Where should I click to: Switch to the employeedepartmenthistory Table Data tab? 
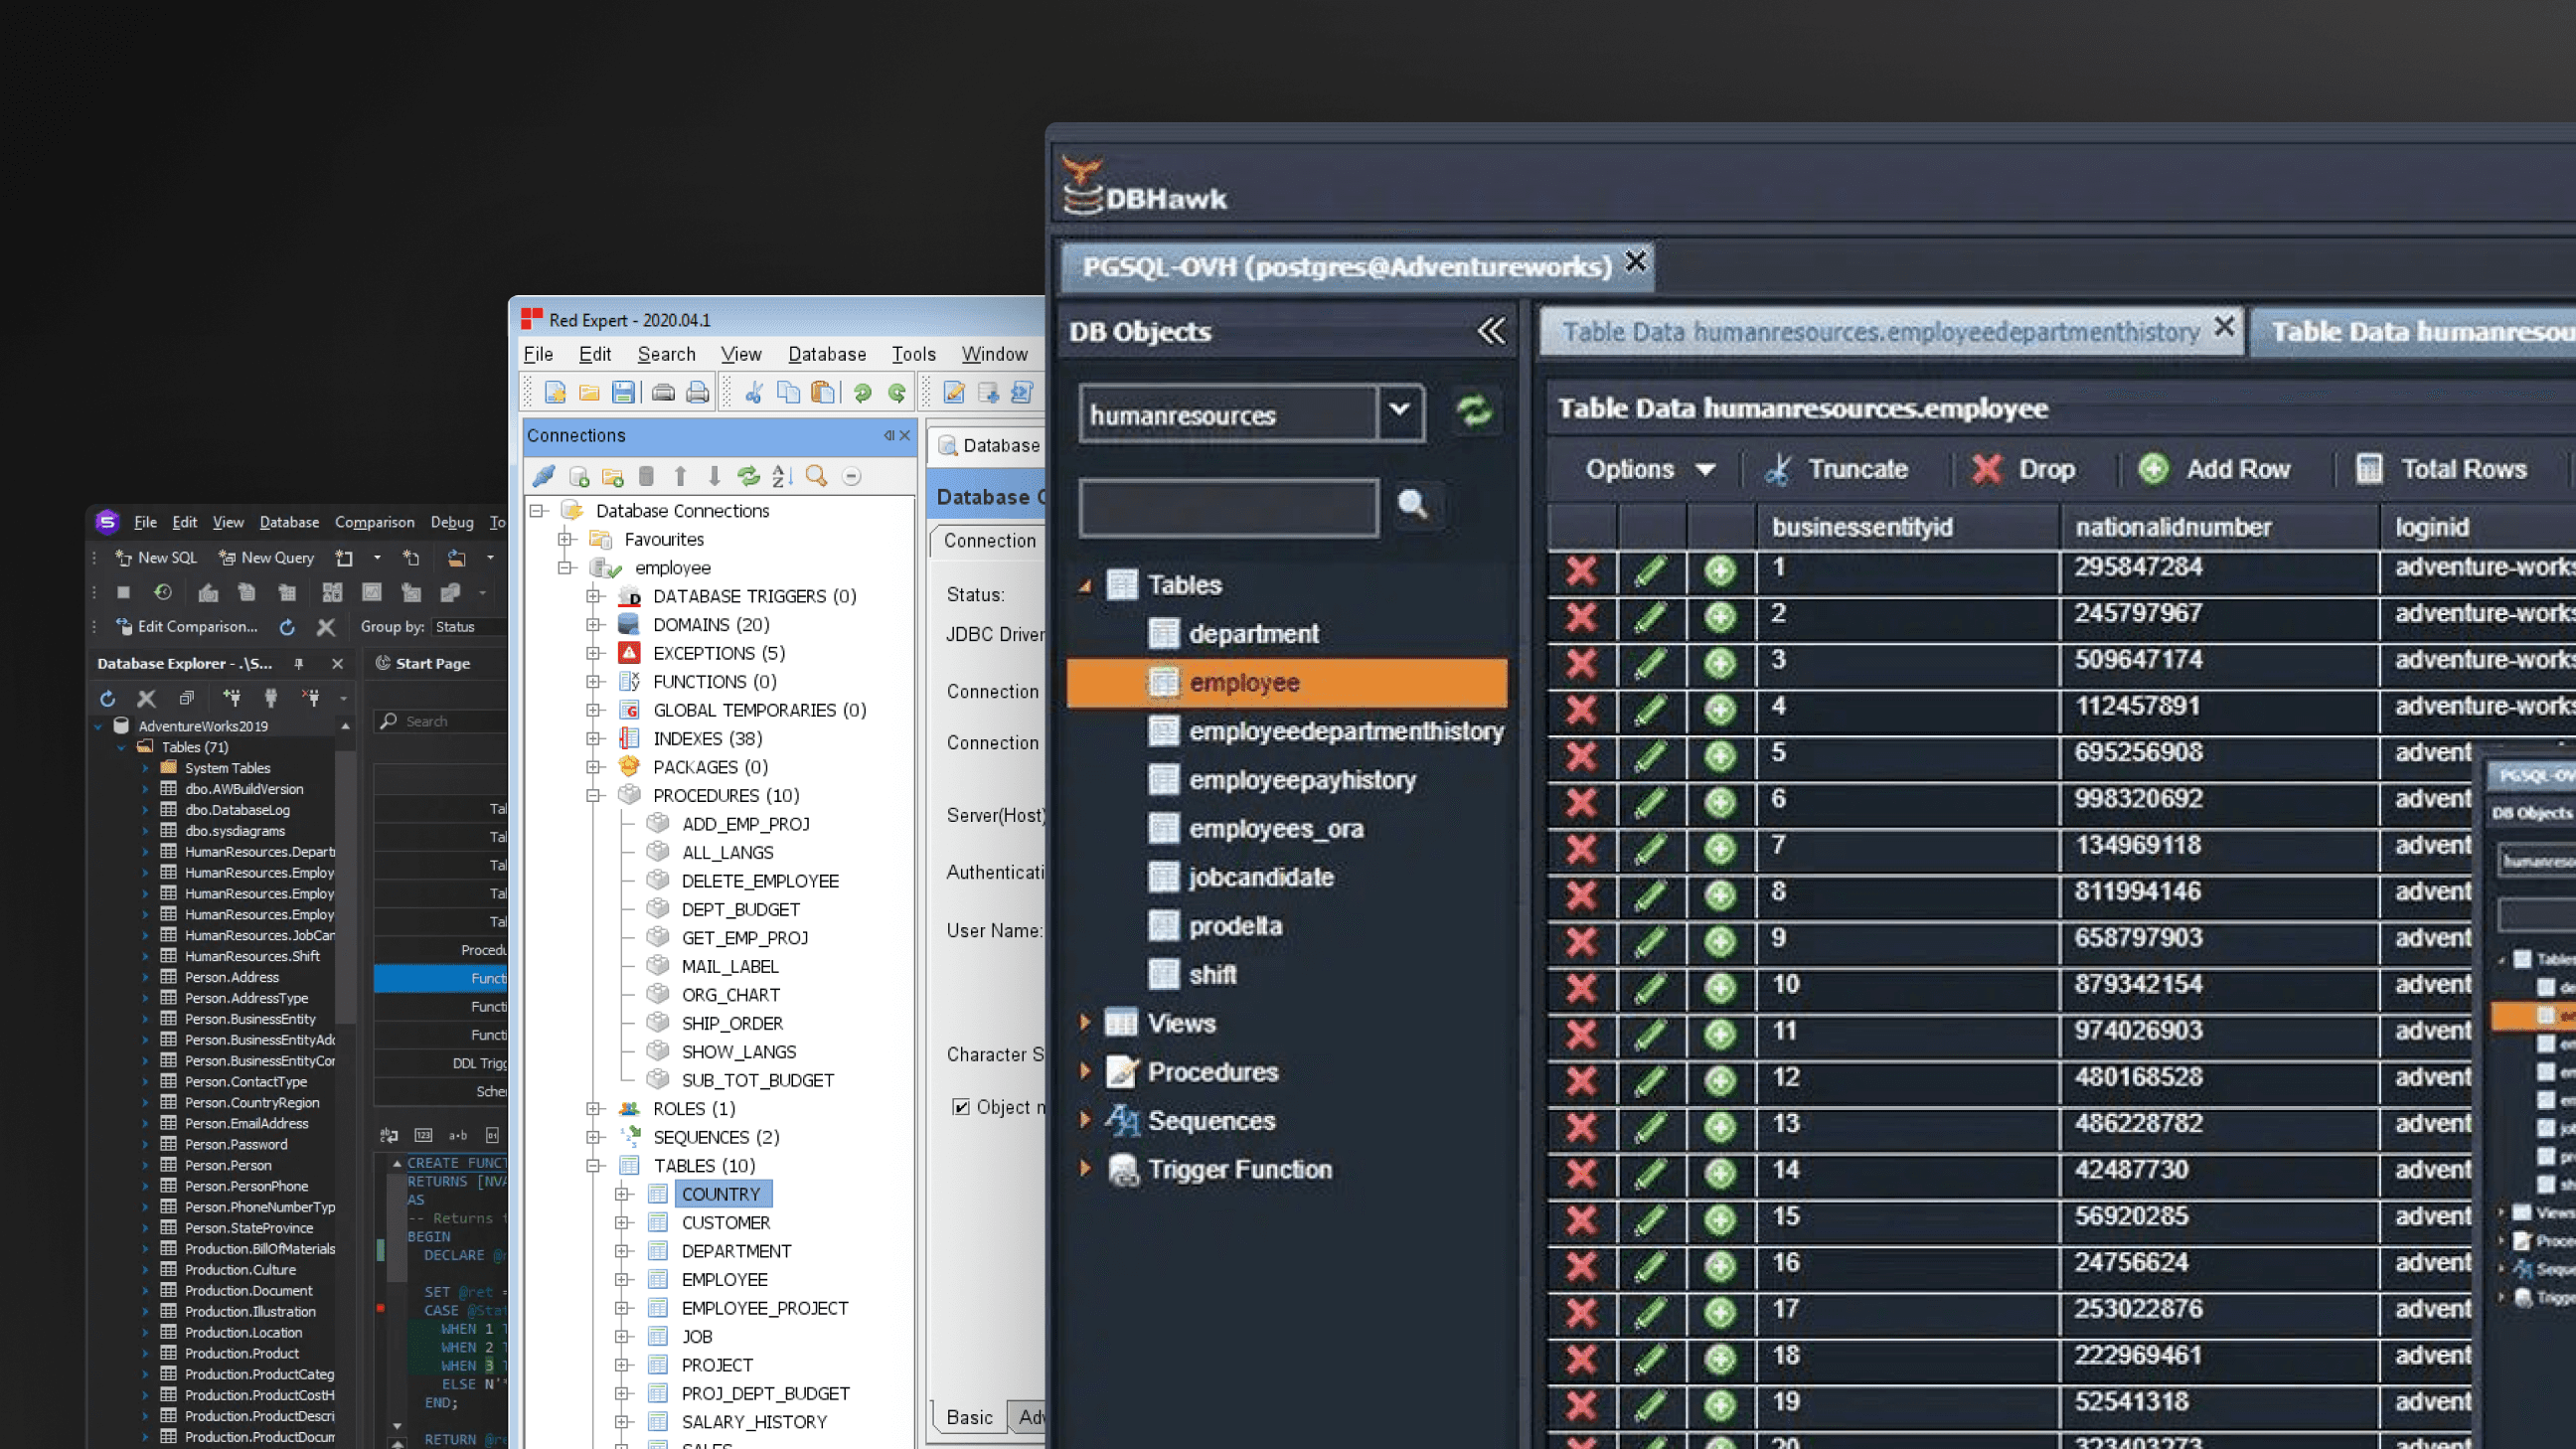(x=1879, y=332)
